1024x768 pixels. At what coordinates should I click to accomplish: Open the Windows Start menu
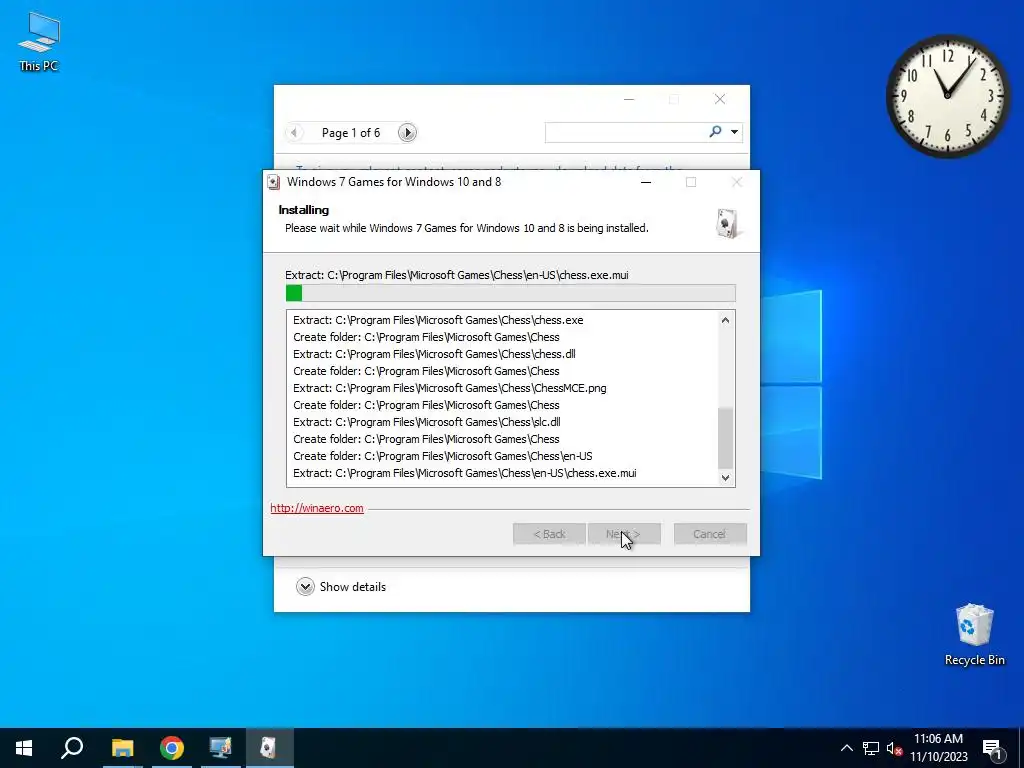[x=24, y=748]
